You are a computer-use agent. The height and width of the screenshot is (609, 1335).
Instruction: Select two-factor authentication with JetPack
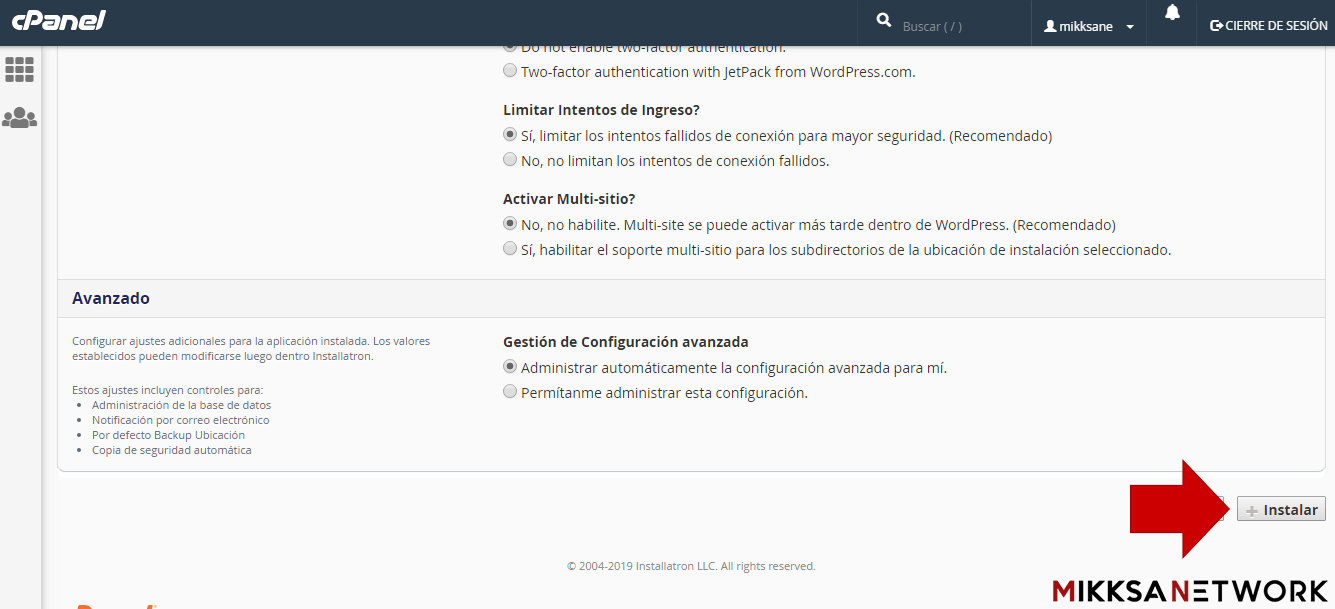[511, 71]
